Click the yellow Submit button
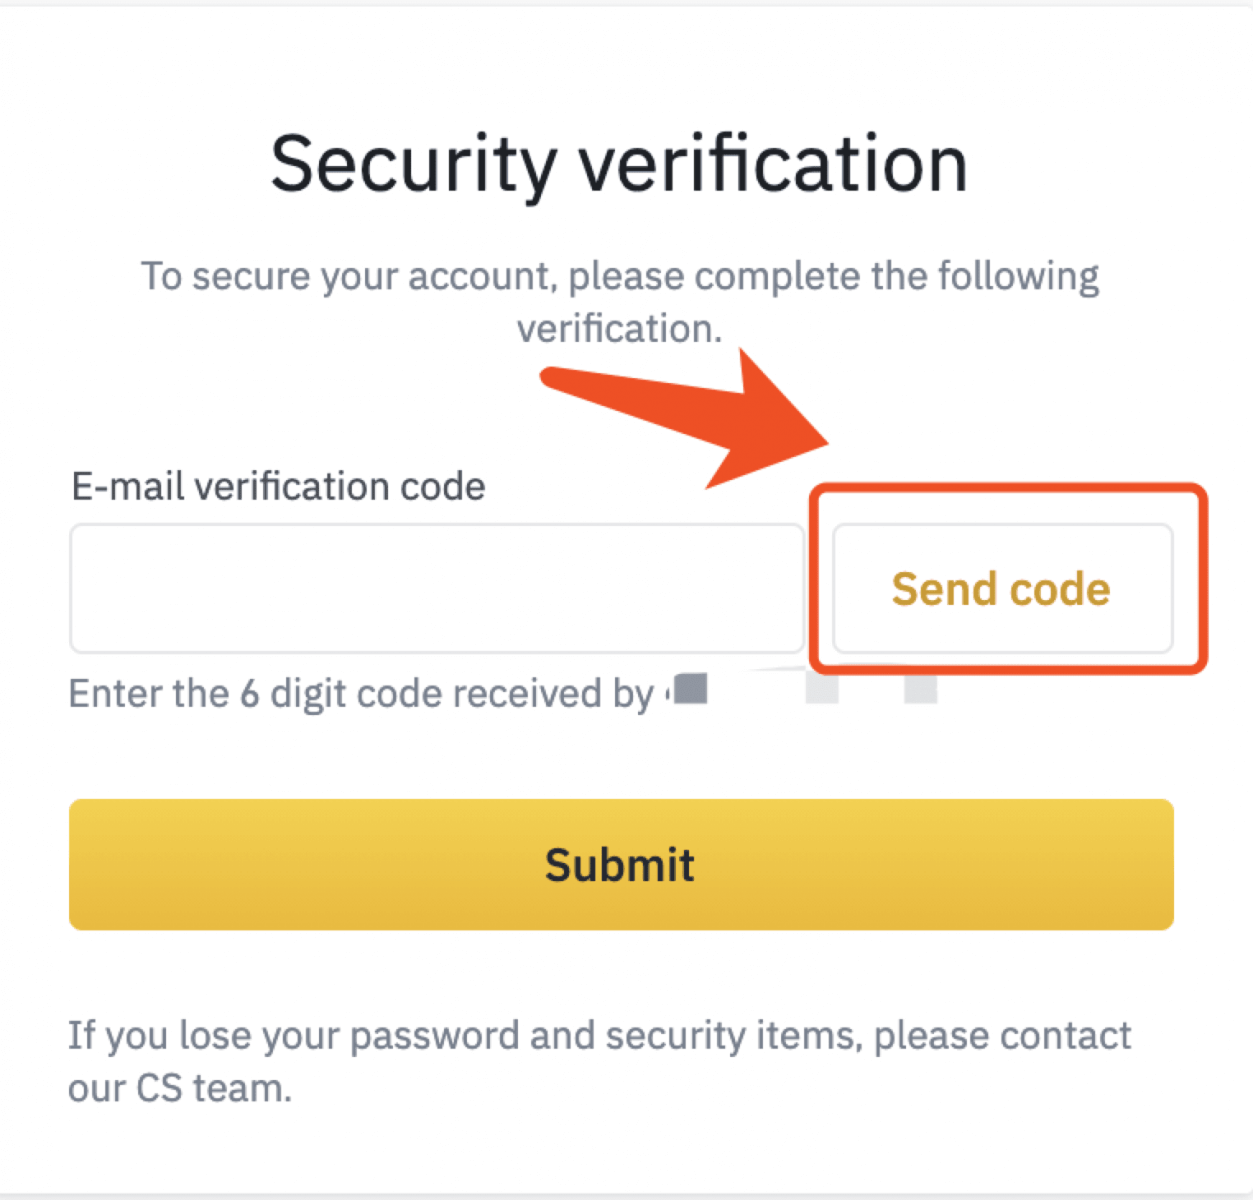The height and width of the screenshot is (1200, 1253). point(620,864)
